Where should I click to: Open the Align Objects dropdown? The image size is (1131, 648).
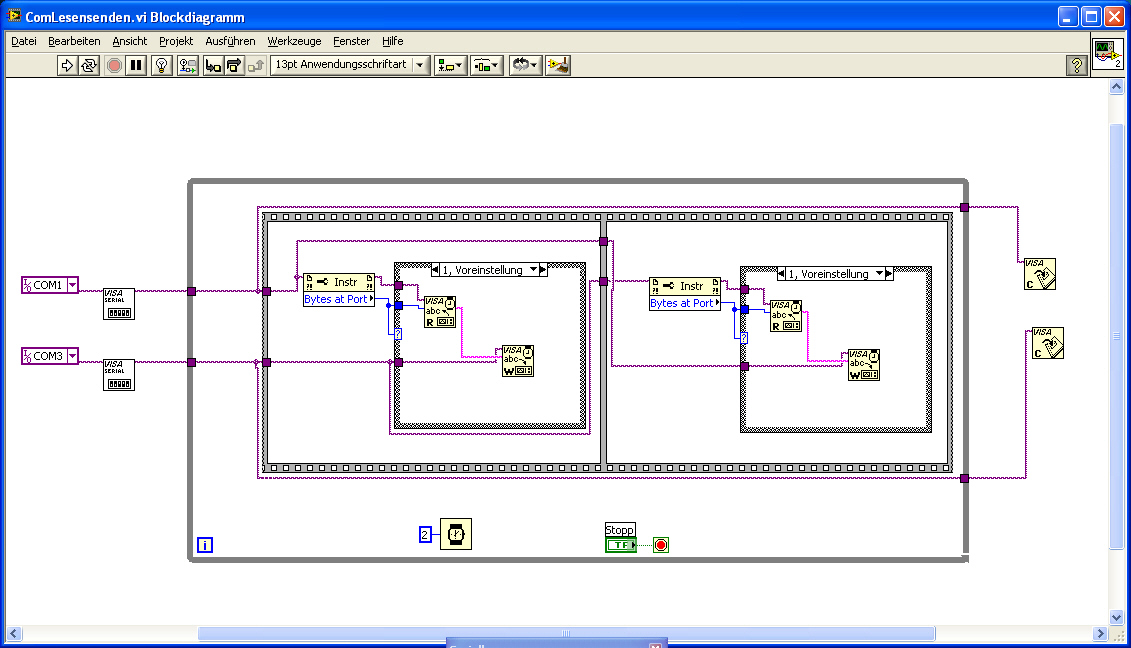(450, 66)
